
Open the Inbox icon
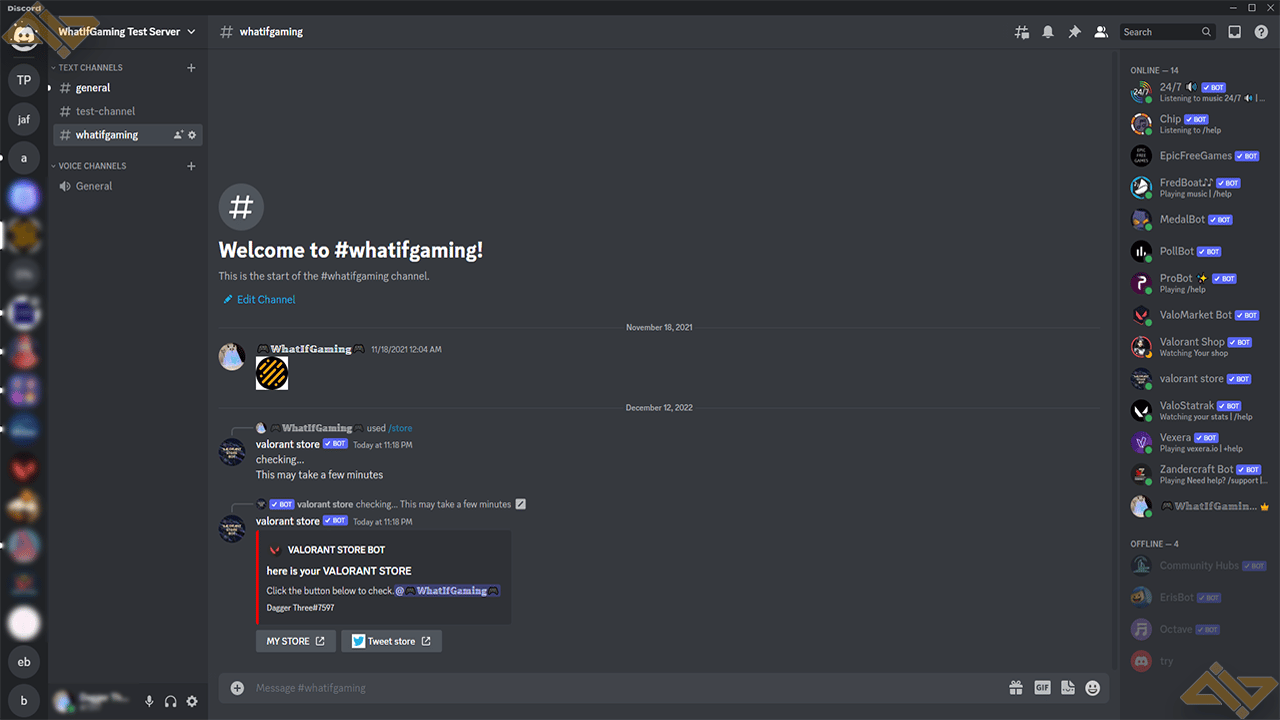(x=1235, y=32)
